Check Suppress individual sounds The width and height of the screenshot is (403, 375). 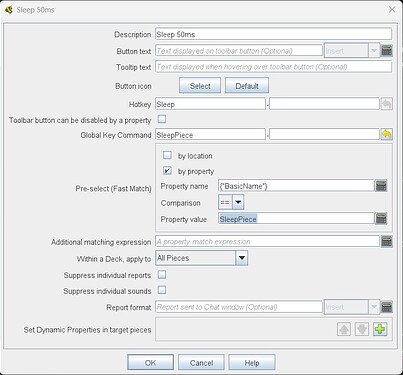162,290
